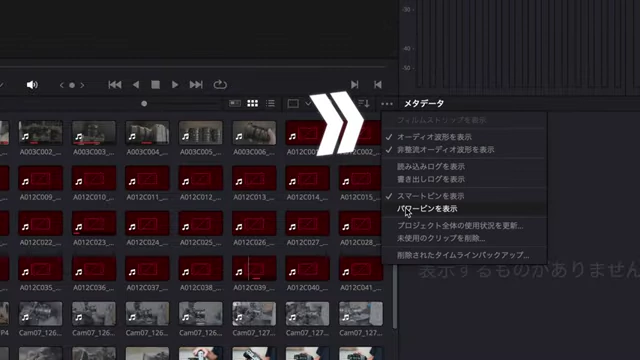
Task: Select offline clip thumbnail A012C039
Action: [254, 269]
